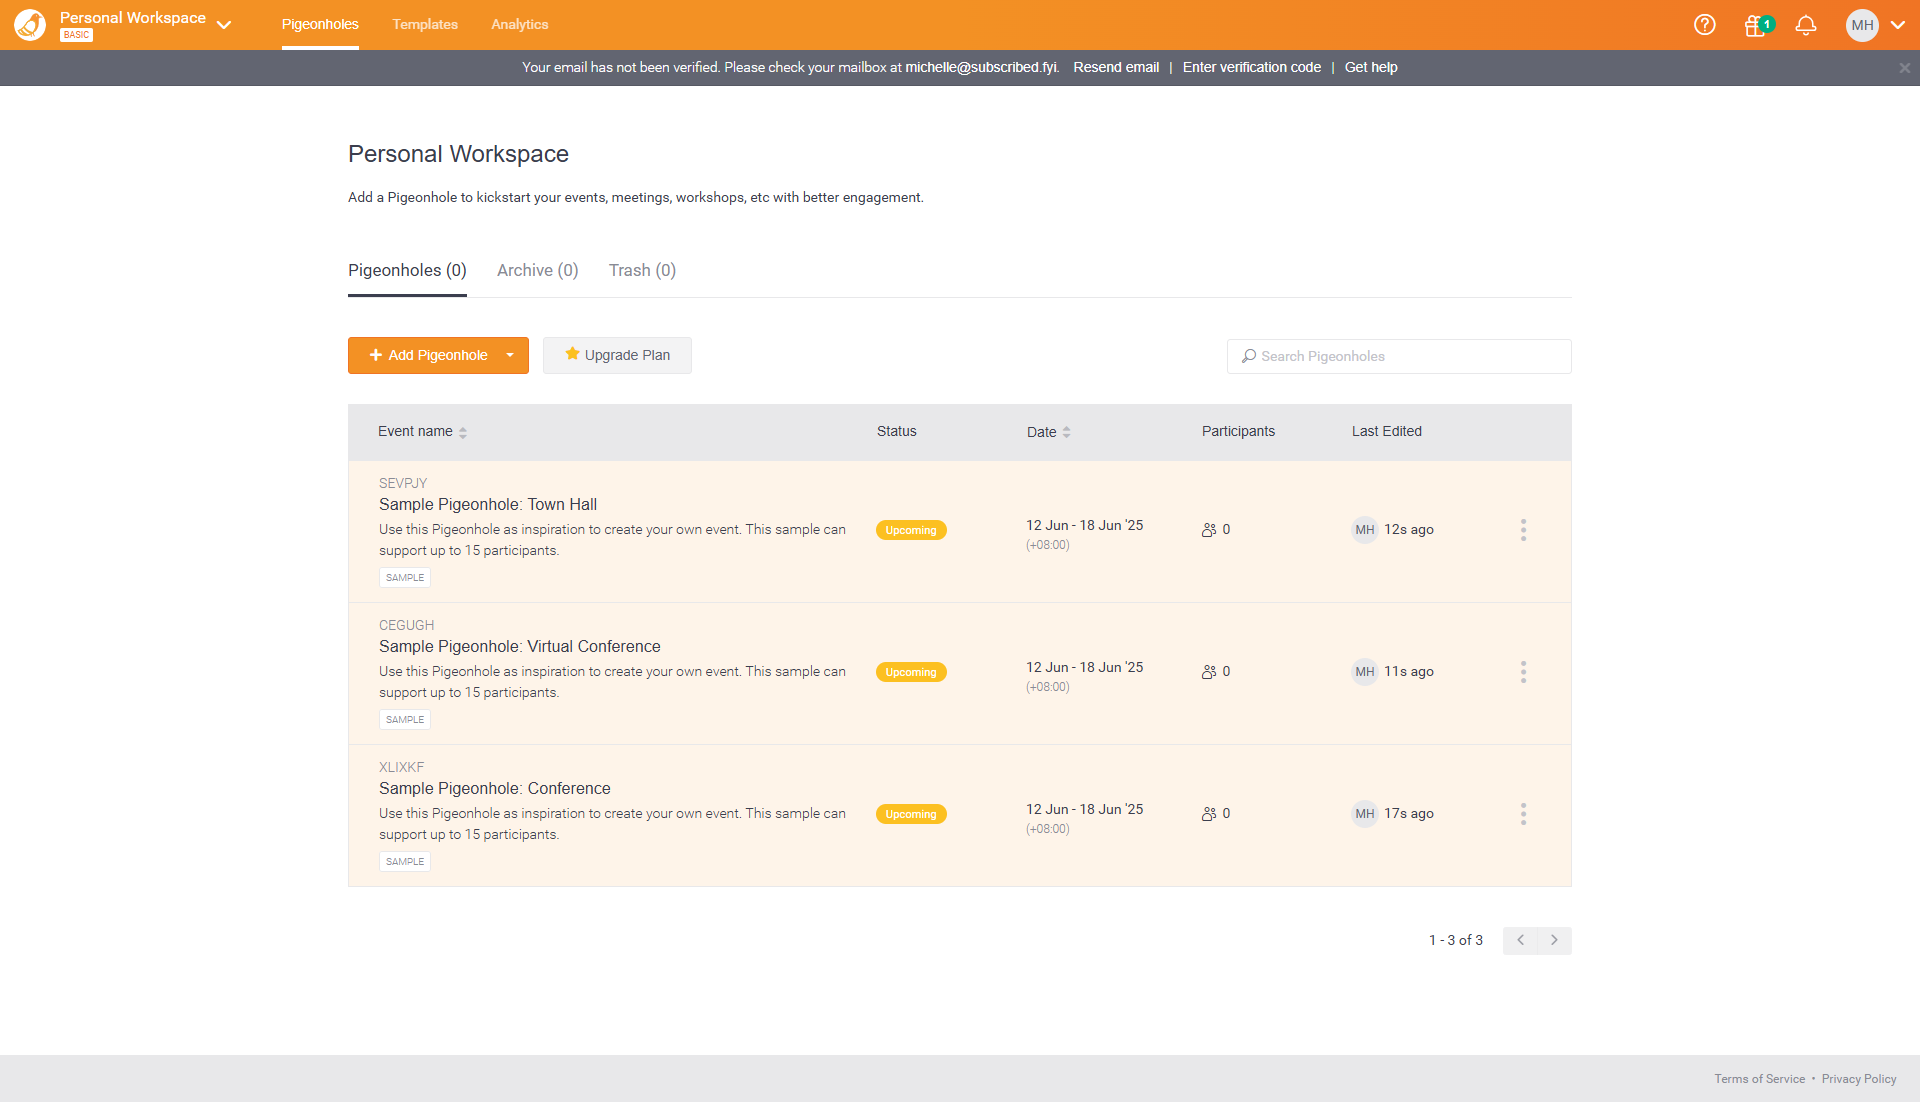Click the Pigeonhole logo icon
1920x1102 pixels.
coord(30,25)
